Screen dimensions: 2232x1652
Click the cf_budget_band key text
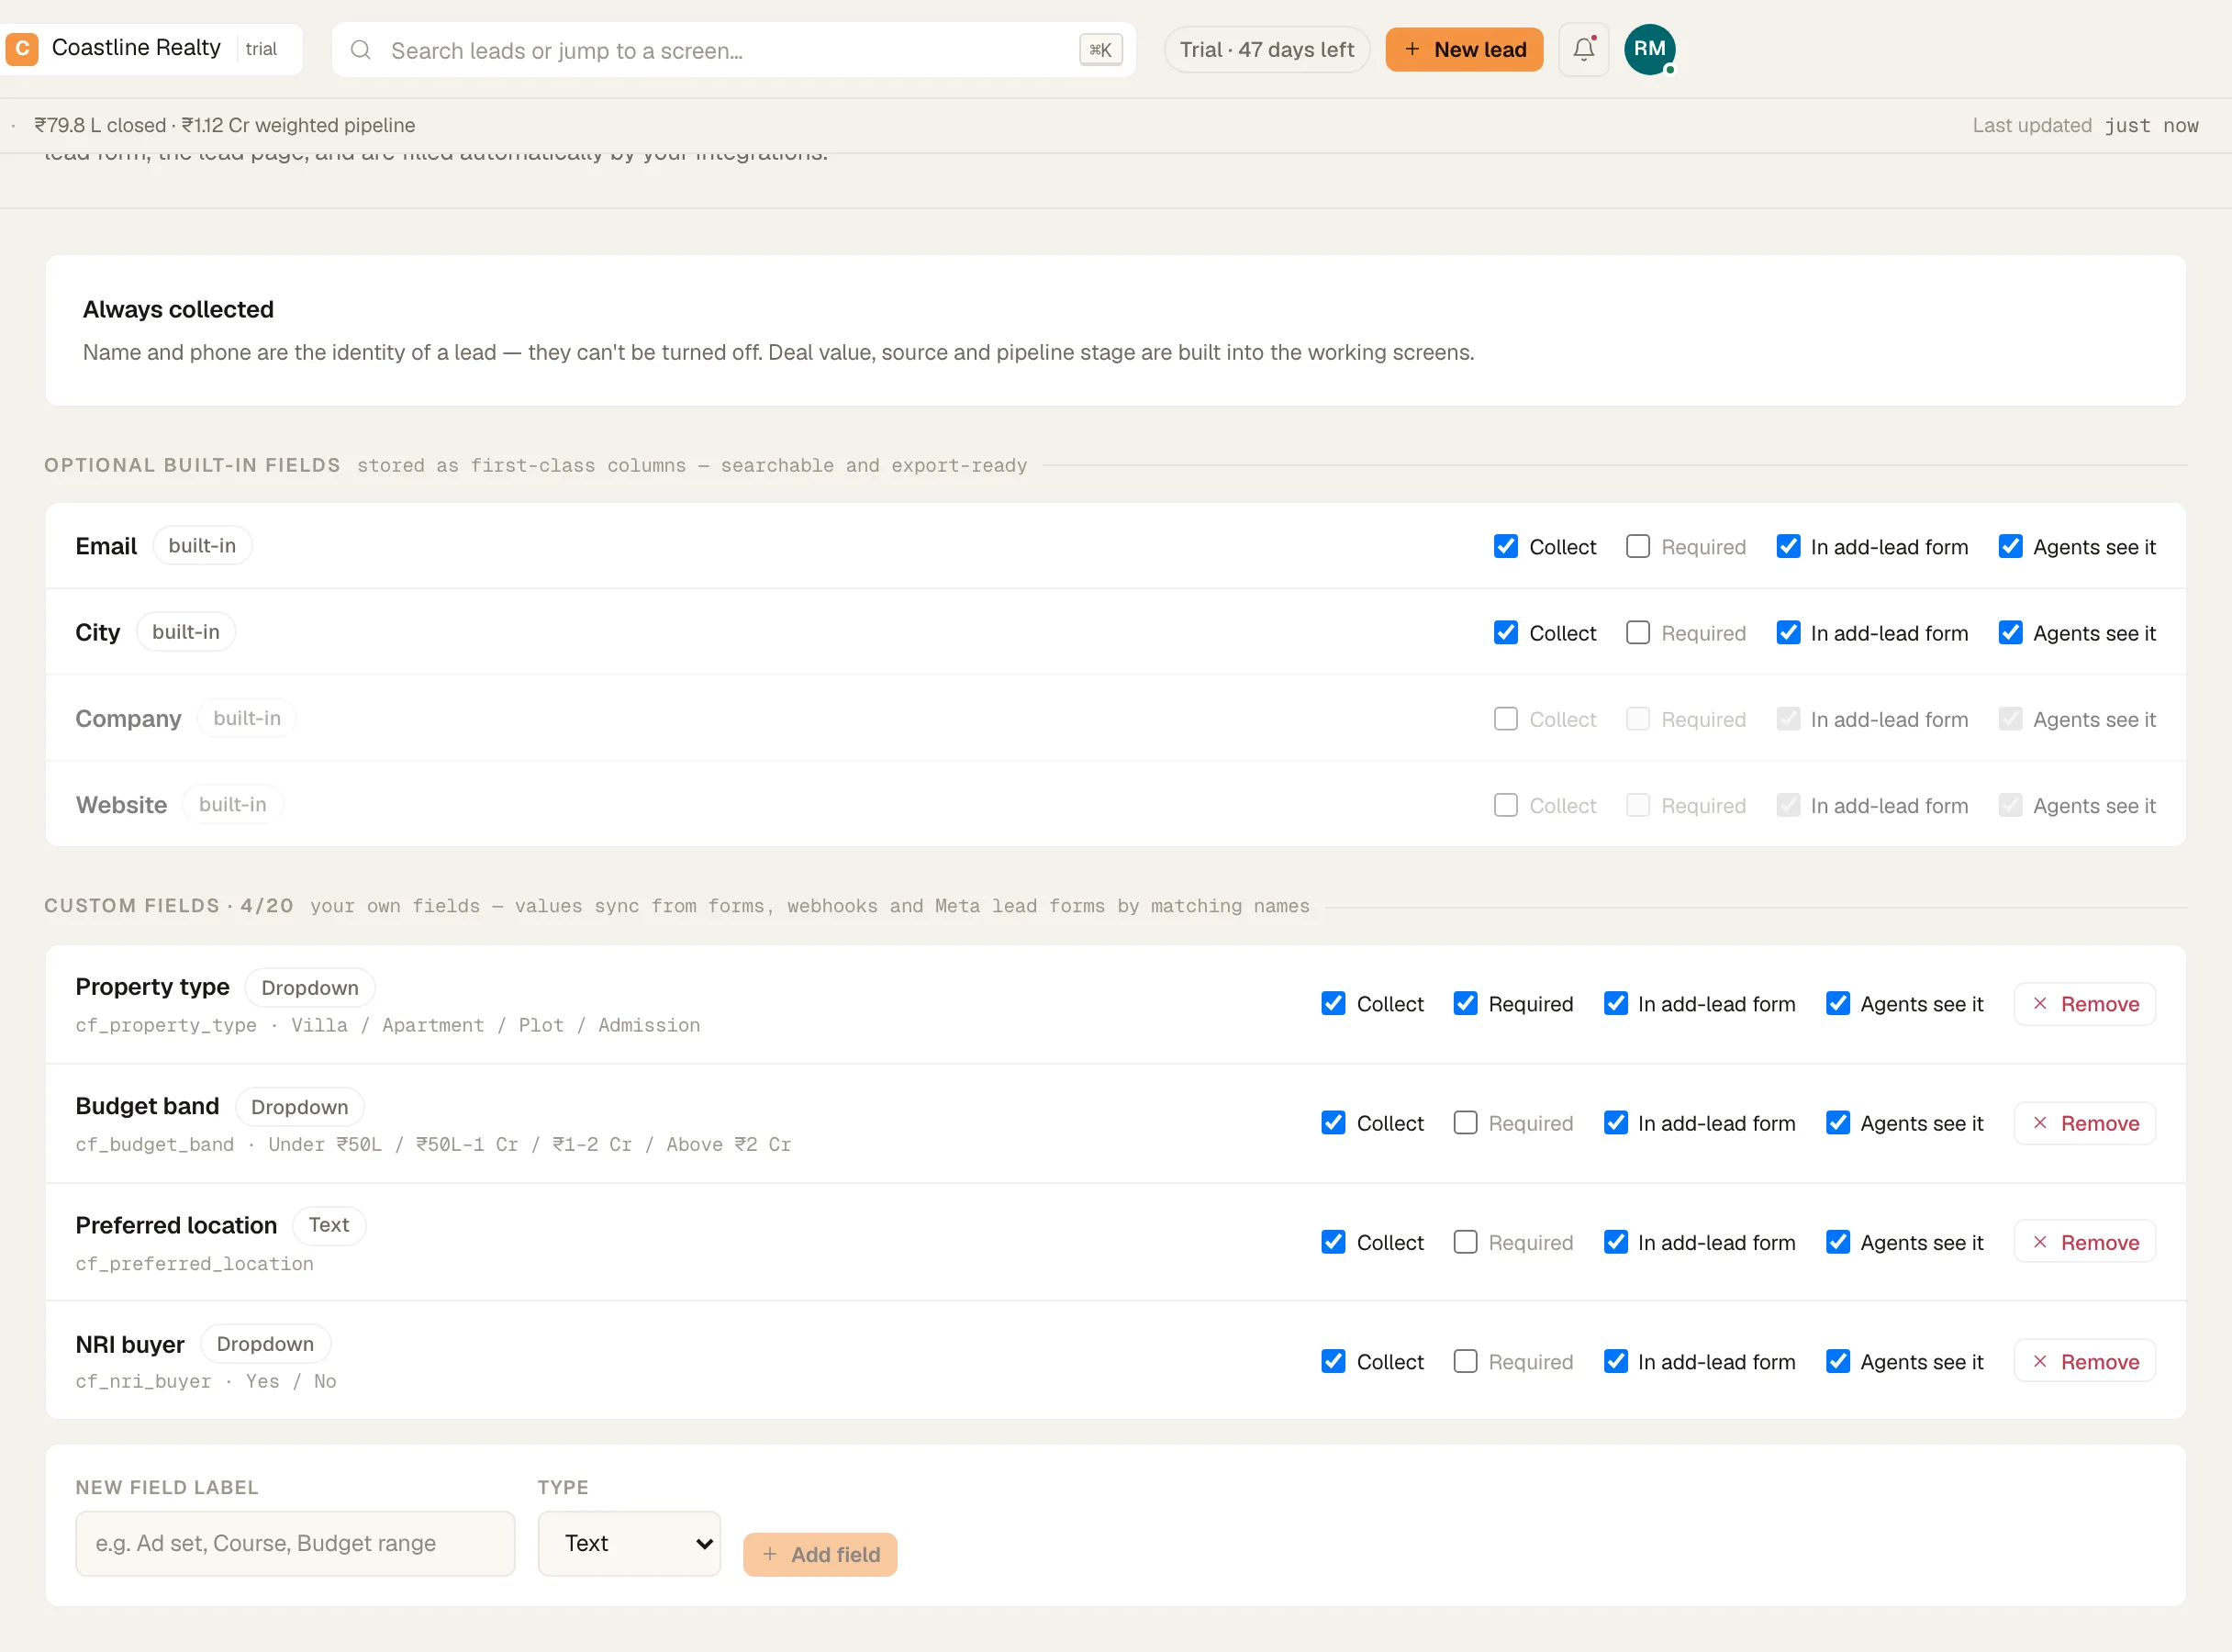point(155,1144)
